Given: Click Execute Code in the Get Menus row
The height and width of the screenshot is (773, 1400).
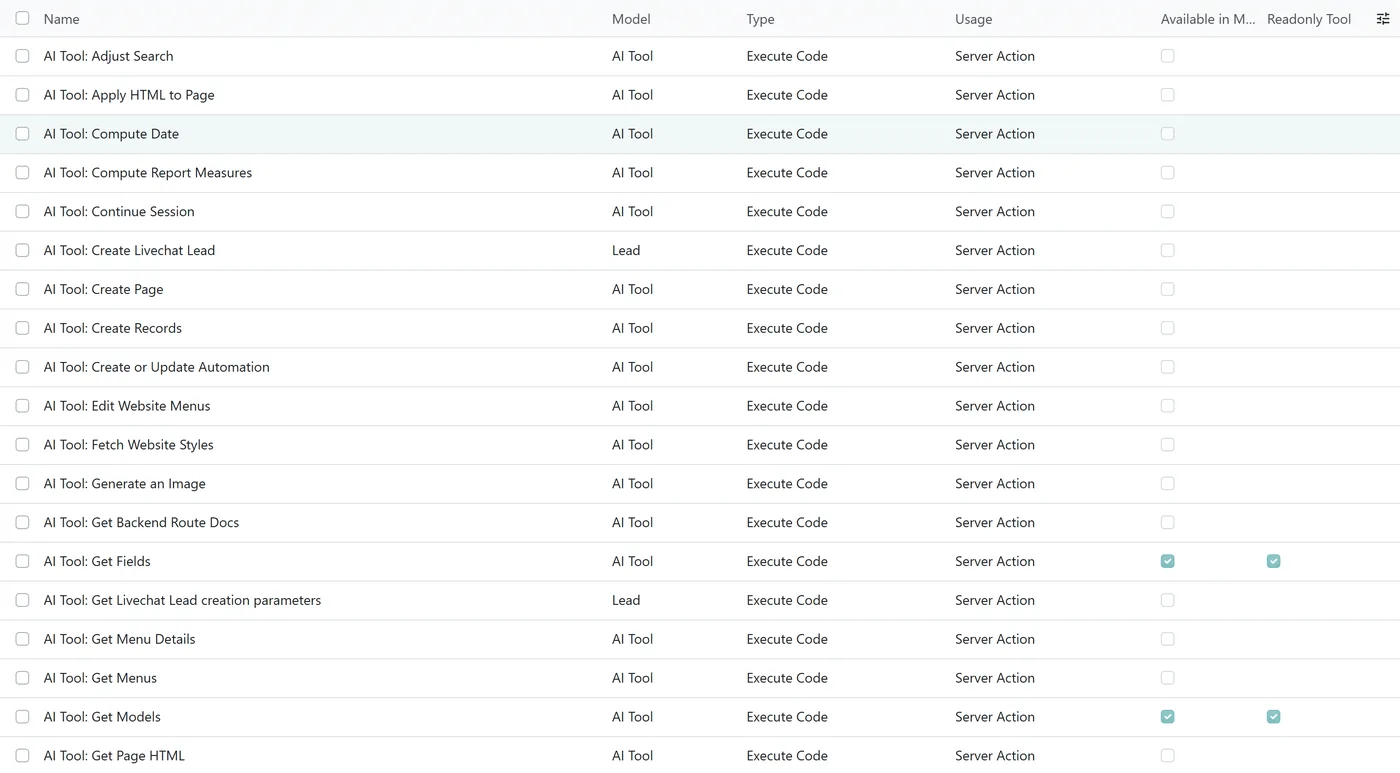Looking at the screenshot, I should (x=787, y=678).
